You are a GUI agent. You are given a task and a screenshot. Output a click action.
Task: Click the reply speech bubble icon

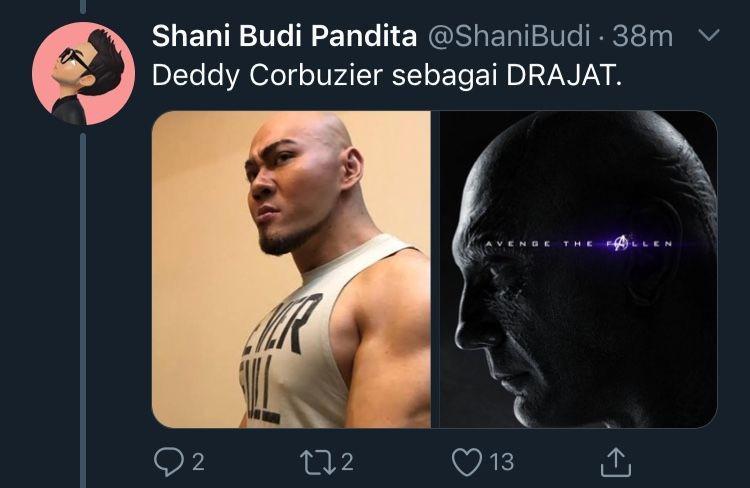click(x=168, y=462)
